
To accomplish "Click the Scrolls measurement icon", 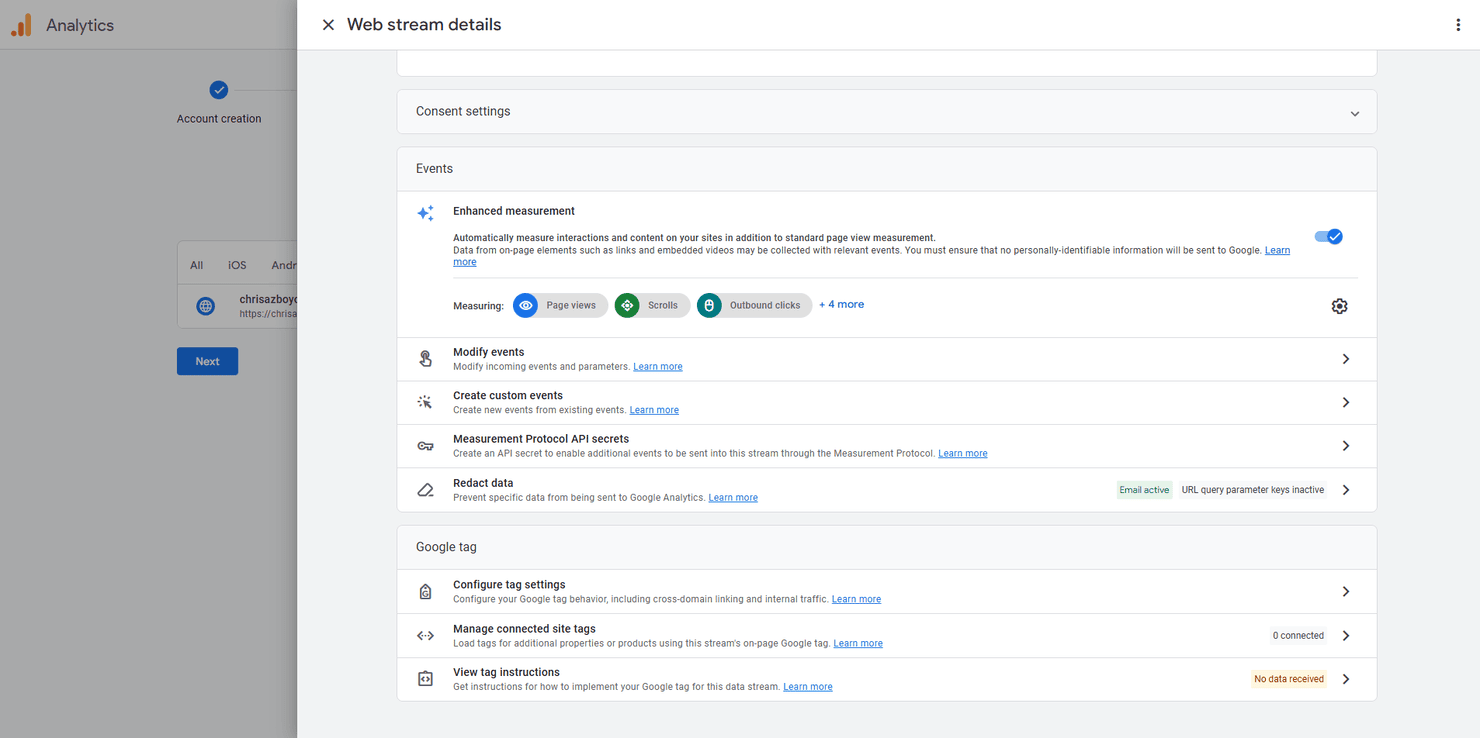I will click(627, 305).
